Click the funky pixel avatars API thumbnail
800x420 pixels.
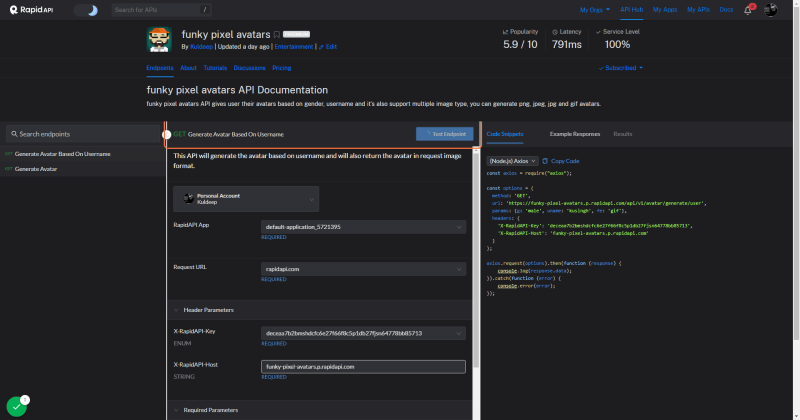pos(159,39)
